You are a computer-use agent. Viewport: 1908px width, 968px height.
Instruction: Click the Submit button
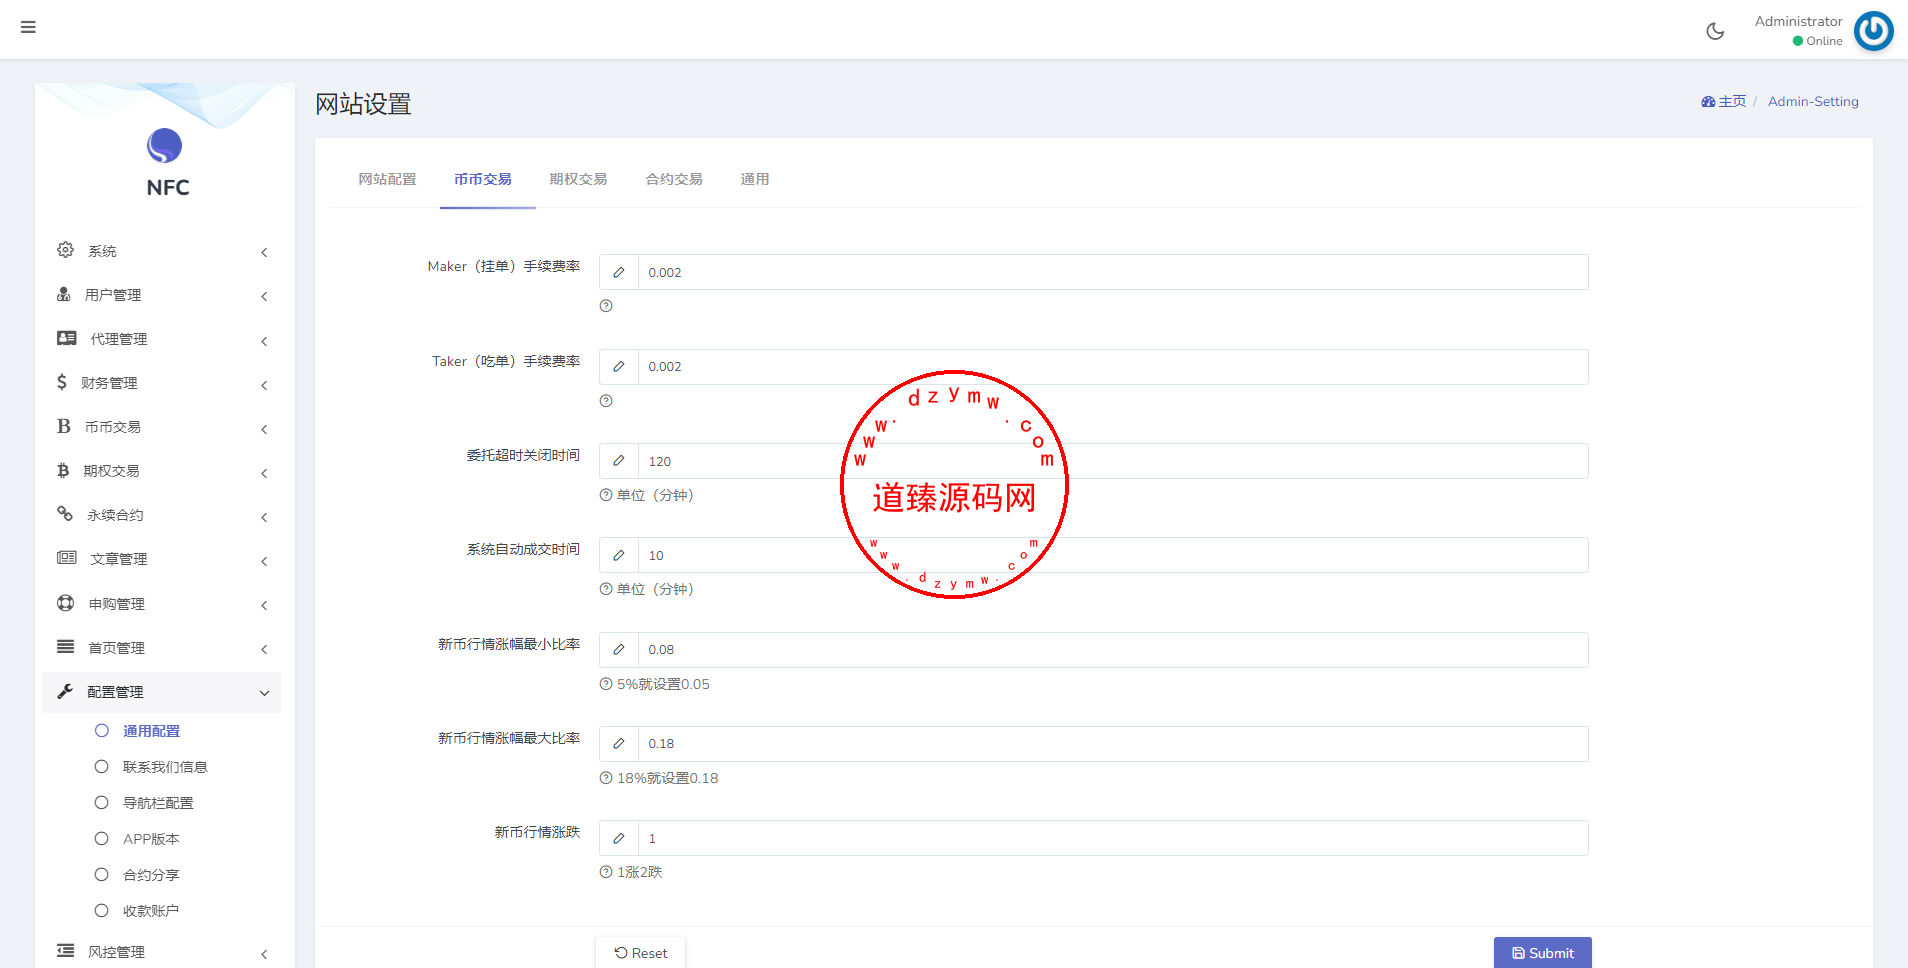pos(1543,953)
